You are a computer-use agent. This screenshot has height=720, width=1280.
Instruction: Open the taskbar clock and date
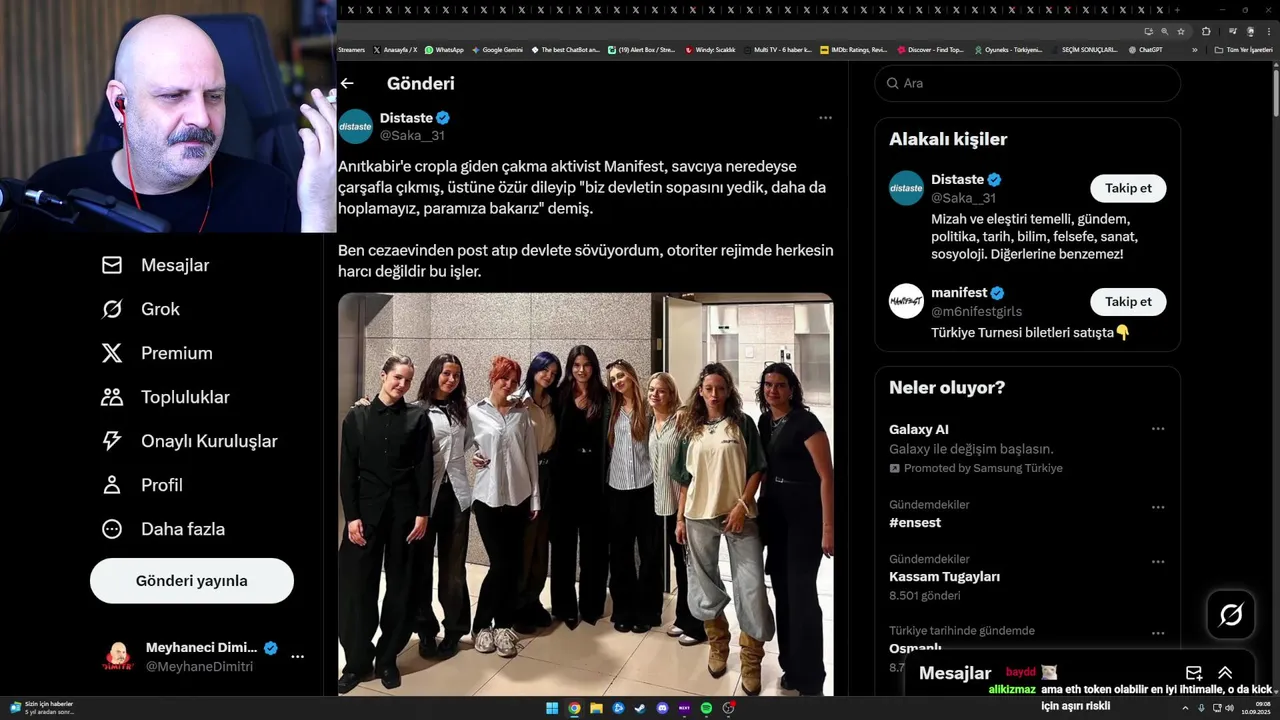[x=1255, y=708]
